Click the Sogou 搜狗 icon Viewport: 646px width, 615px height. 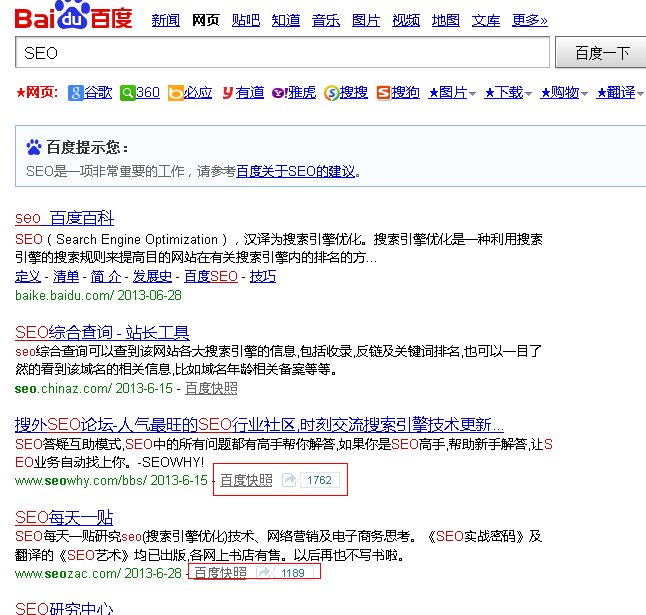click(x=383, y=93)
